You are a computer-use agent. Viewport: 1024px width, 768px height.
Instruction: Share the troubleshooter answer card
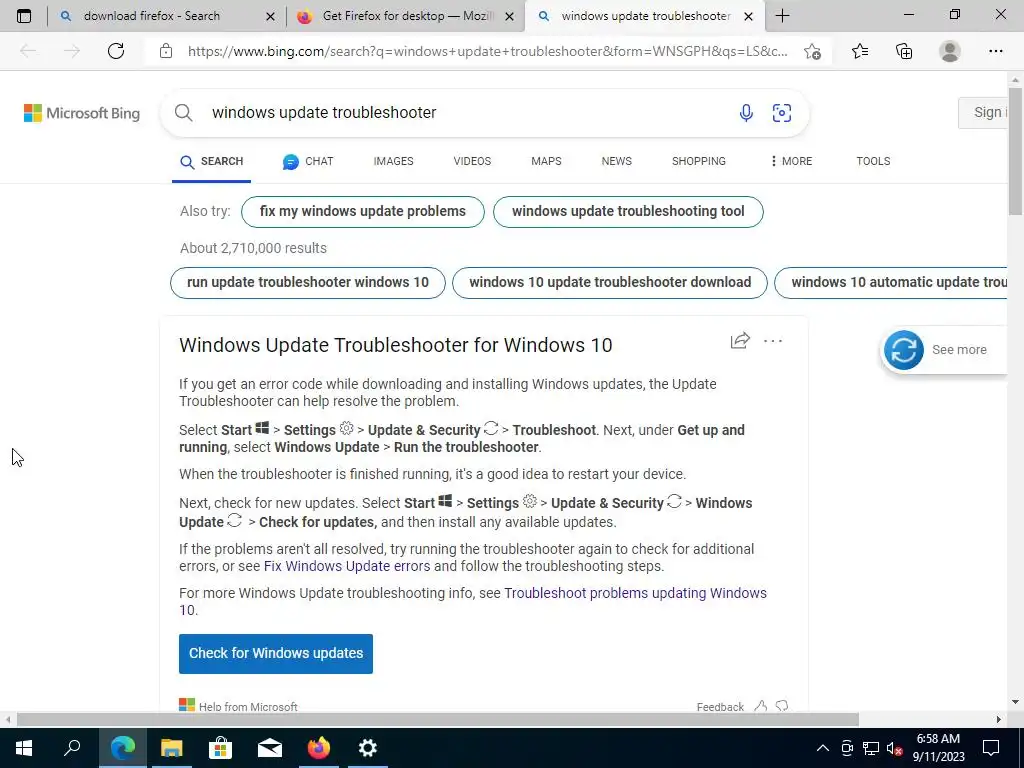pos(740,340)
